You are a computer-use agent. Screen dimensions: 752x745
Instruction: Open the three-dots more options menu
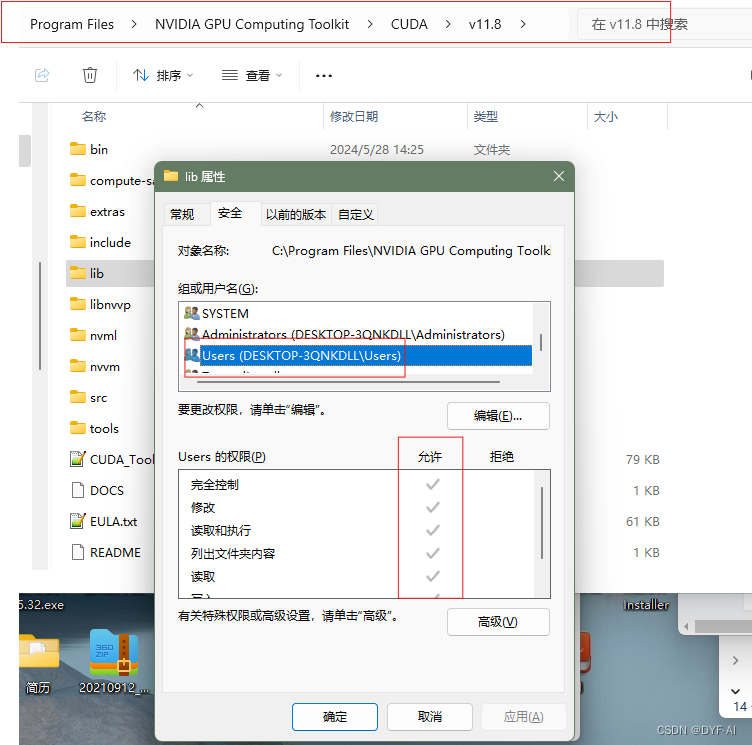point(324,76)
